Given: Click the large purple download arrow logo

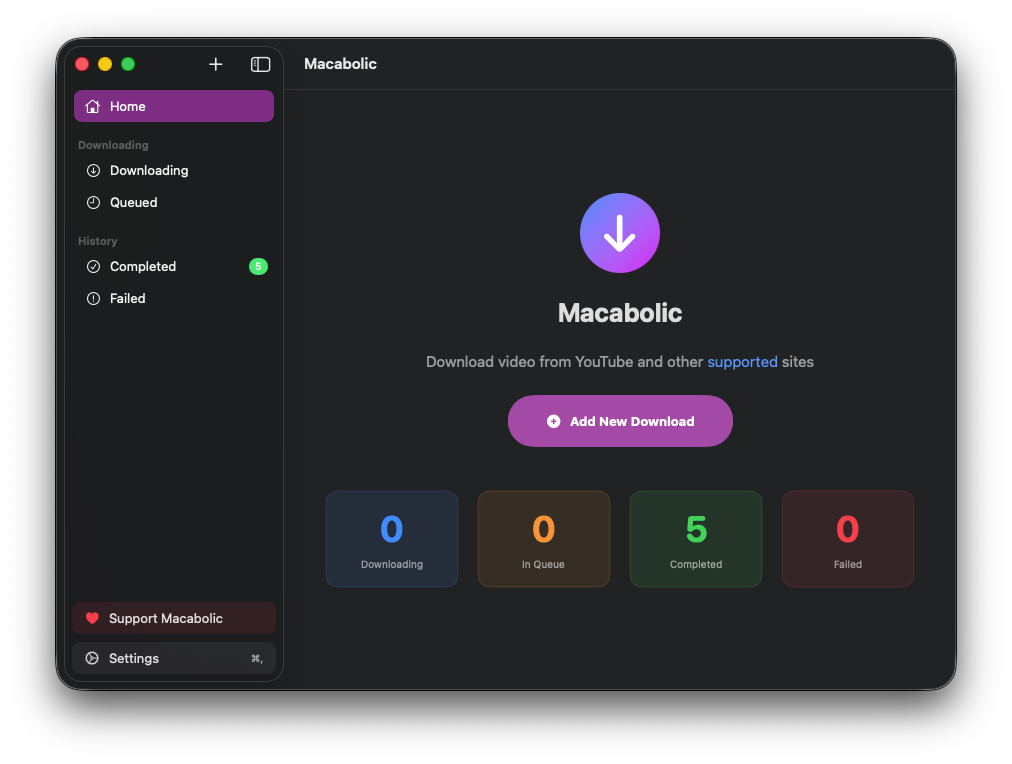Looking at the screenshot, I should click(620, 232).
